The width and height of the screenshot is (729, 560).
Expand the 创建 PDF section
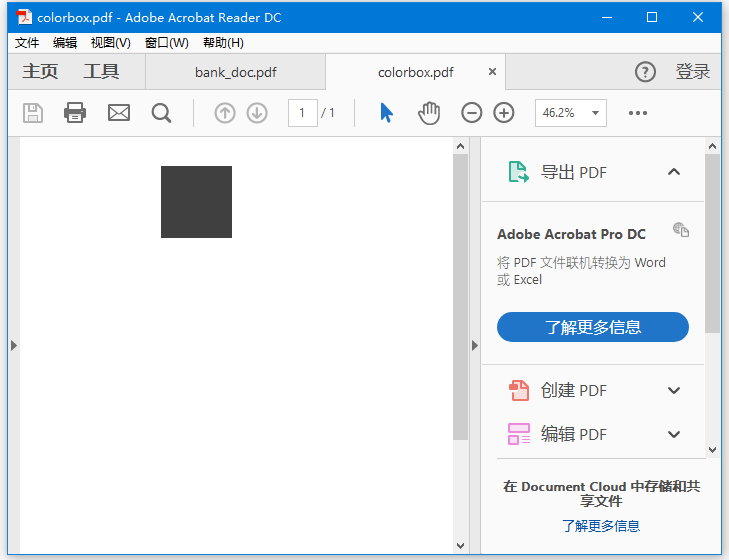coord(674,391)
